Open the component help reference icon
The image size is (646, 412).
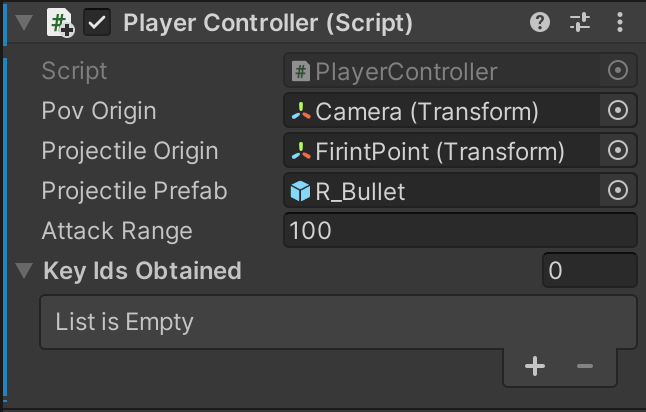[540, 22]
